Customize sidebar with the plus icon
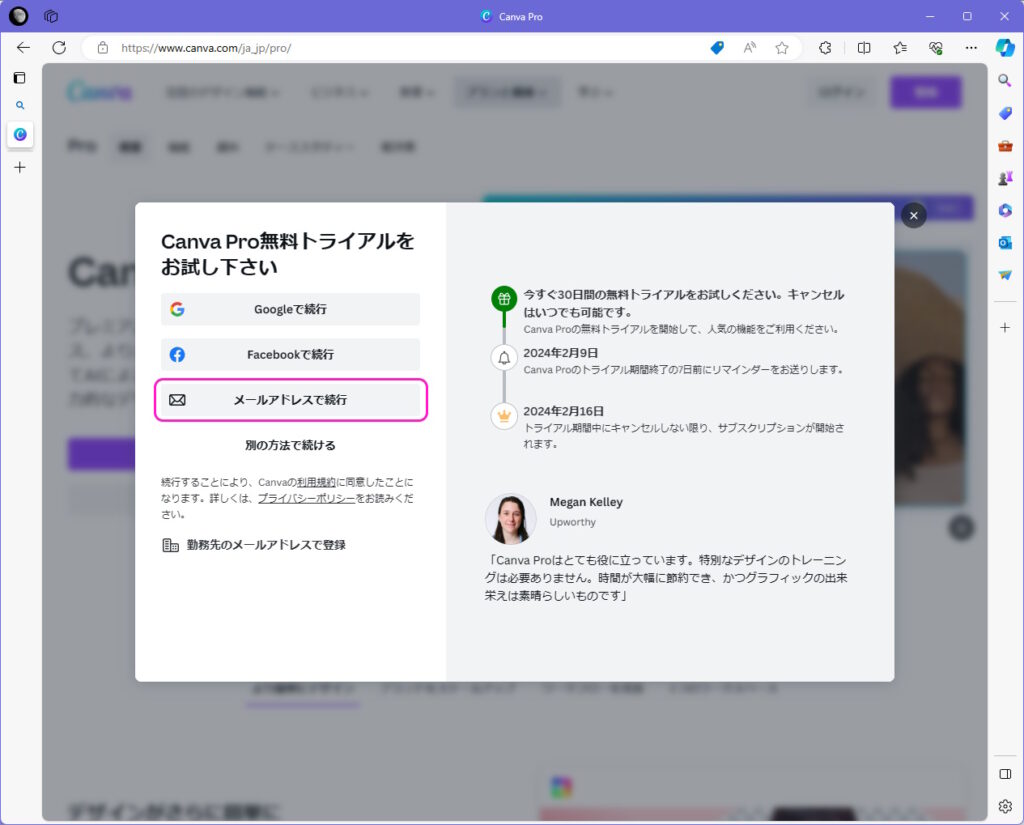This screenshot has height=825, width=1024. click(x=1005, y=327)
